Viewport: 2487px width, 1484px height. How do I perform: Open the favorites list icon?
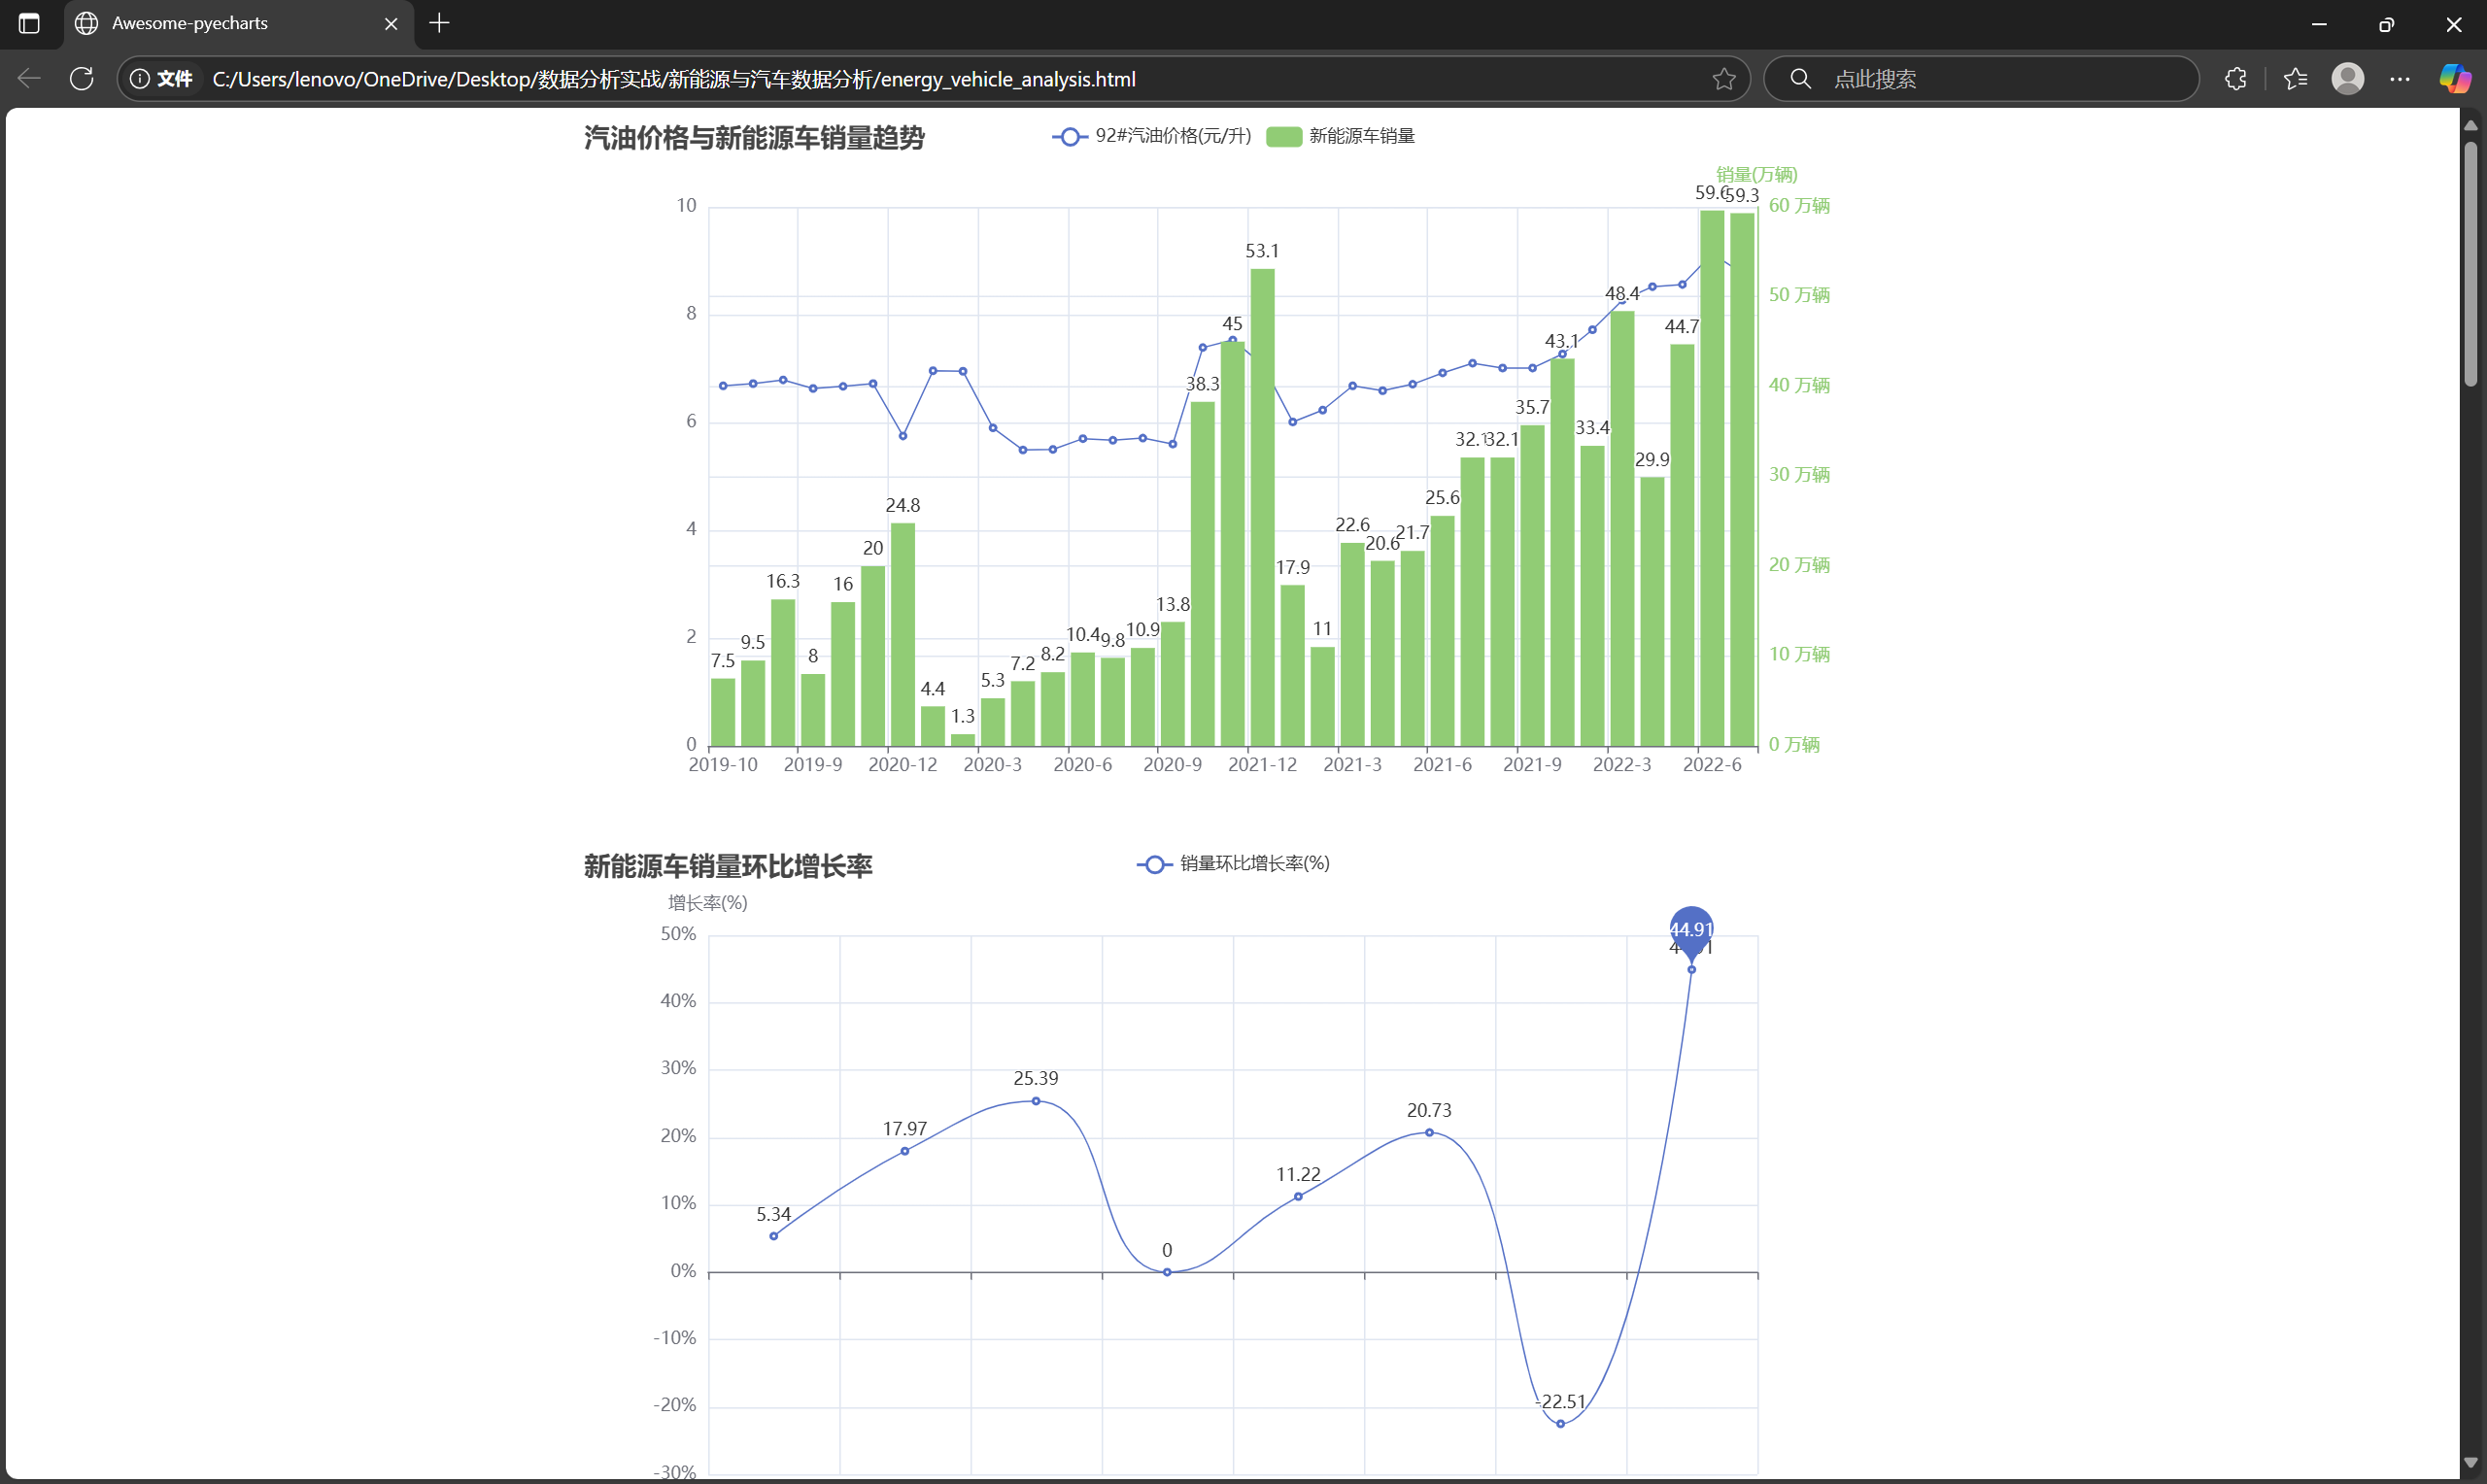[x=2295, y=78]
